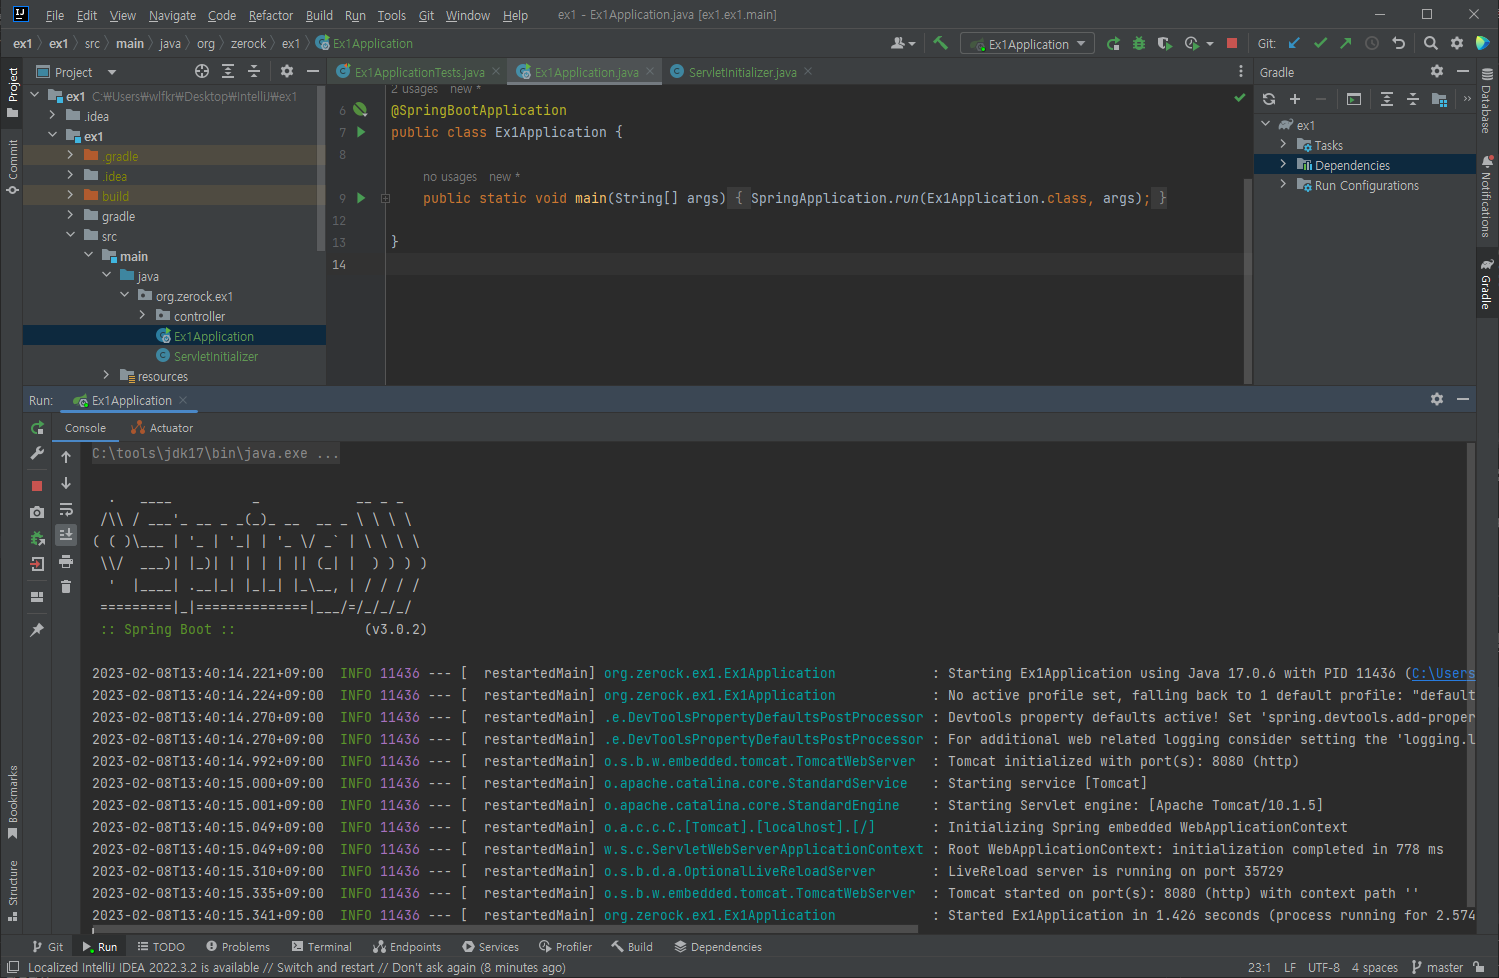This screenshot has width=1499, height=978.
Task: Open the Problems tool window
Action: [238, 947]
